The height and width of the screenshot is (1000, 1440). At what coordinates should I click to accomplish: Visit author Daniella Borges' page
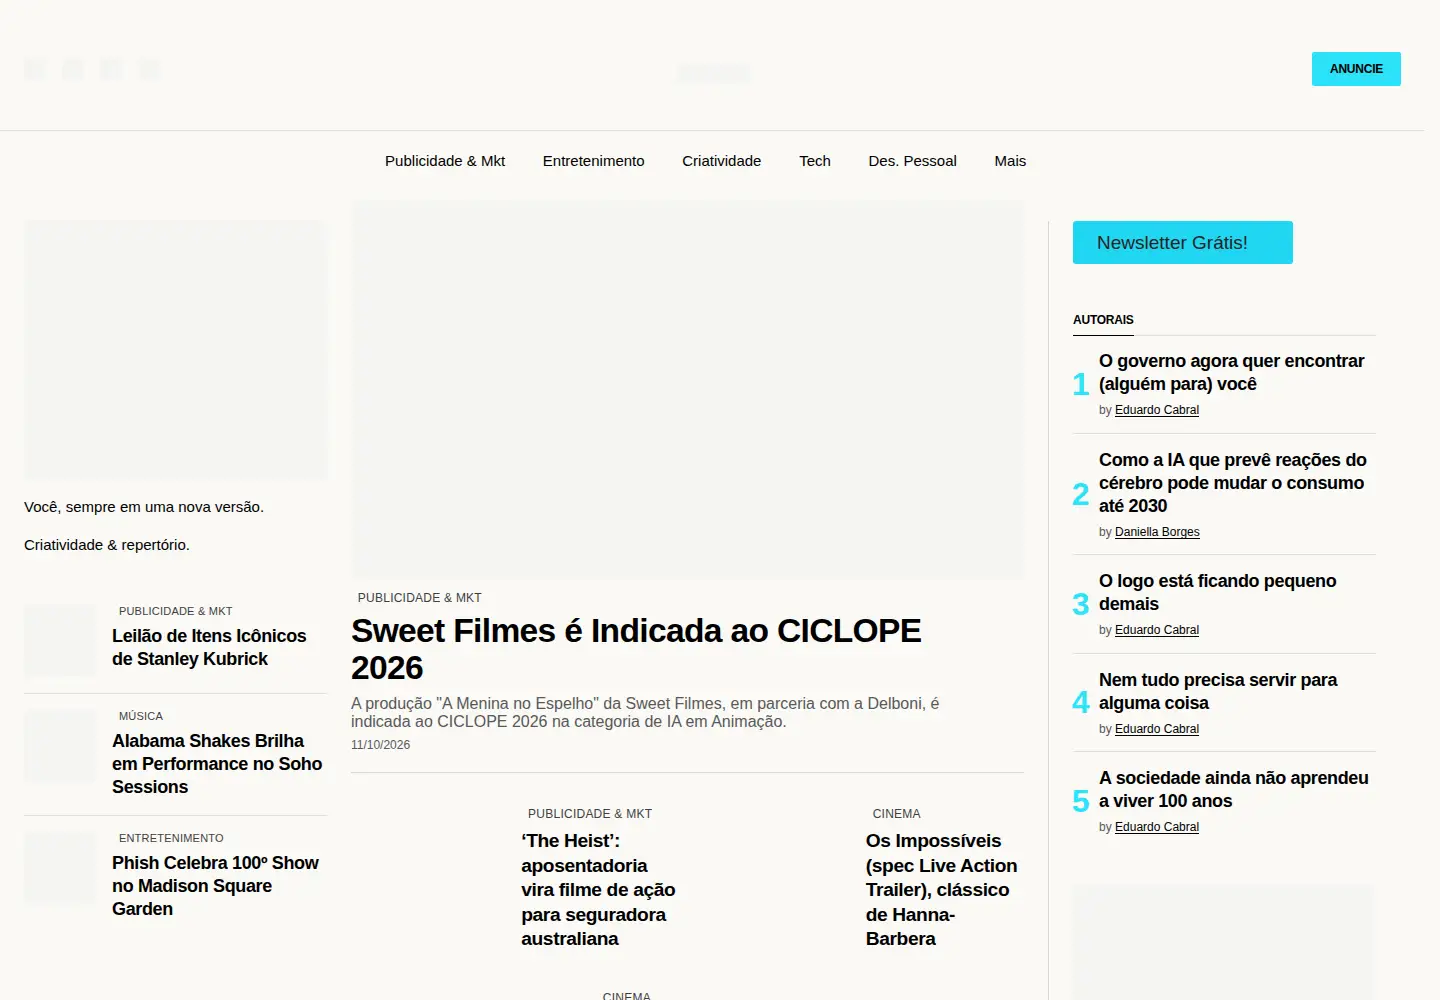tap(1157, 532)
